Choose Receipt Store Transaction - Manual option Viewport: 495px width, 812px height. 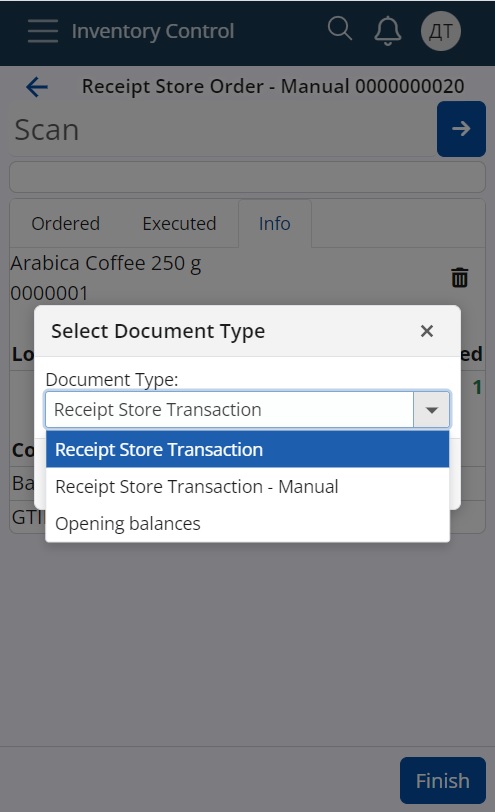(248, 487)
